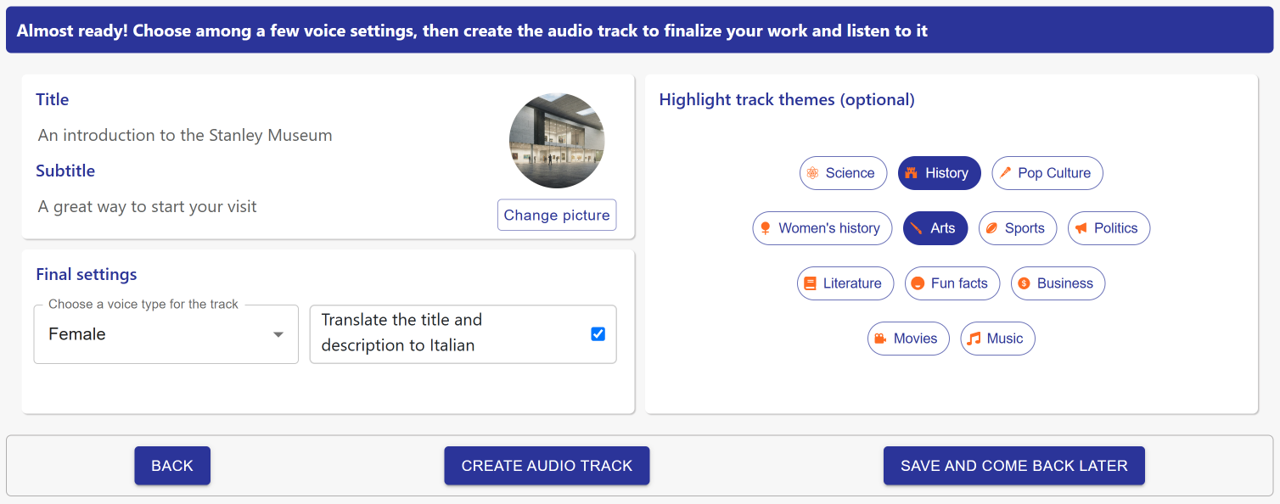Open the voice type dropdown arrow
The width and height of the screenshot is (1280, 504).
[x=279, y=335]
